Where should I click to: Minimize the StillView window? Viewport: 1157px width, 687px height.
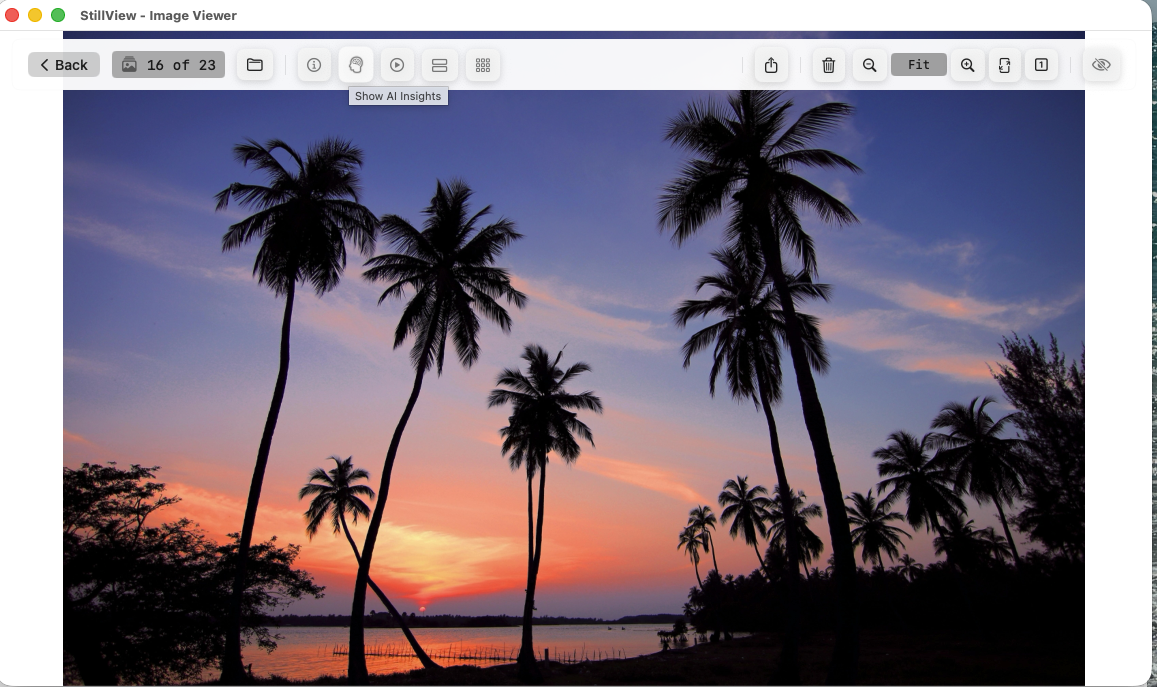tap(35, 15)
